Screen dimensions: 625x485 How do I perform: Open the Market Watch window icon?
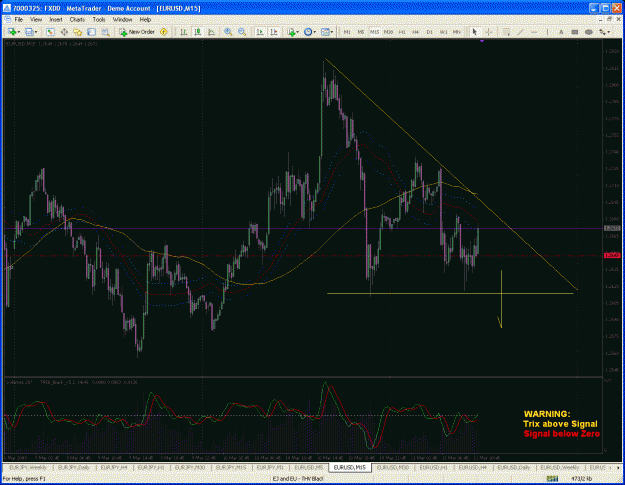point(50,32)
